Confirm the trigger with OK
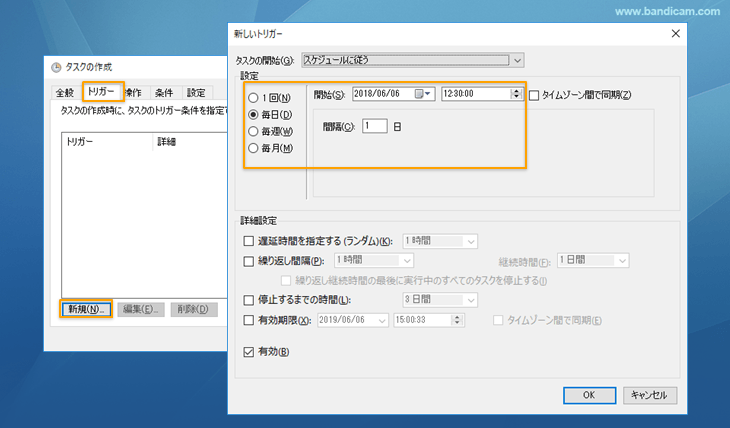The height and width of the screenshot is (428, 730). (x=589, y=395)
